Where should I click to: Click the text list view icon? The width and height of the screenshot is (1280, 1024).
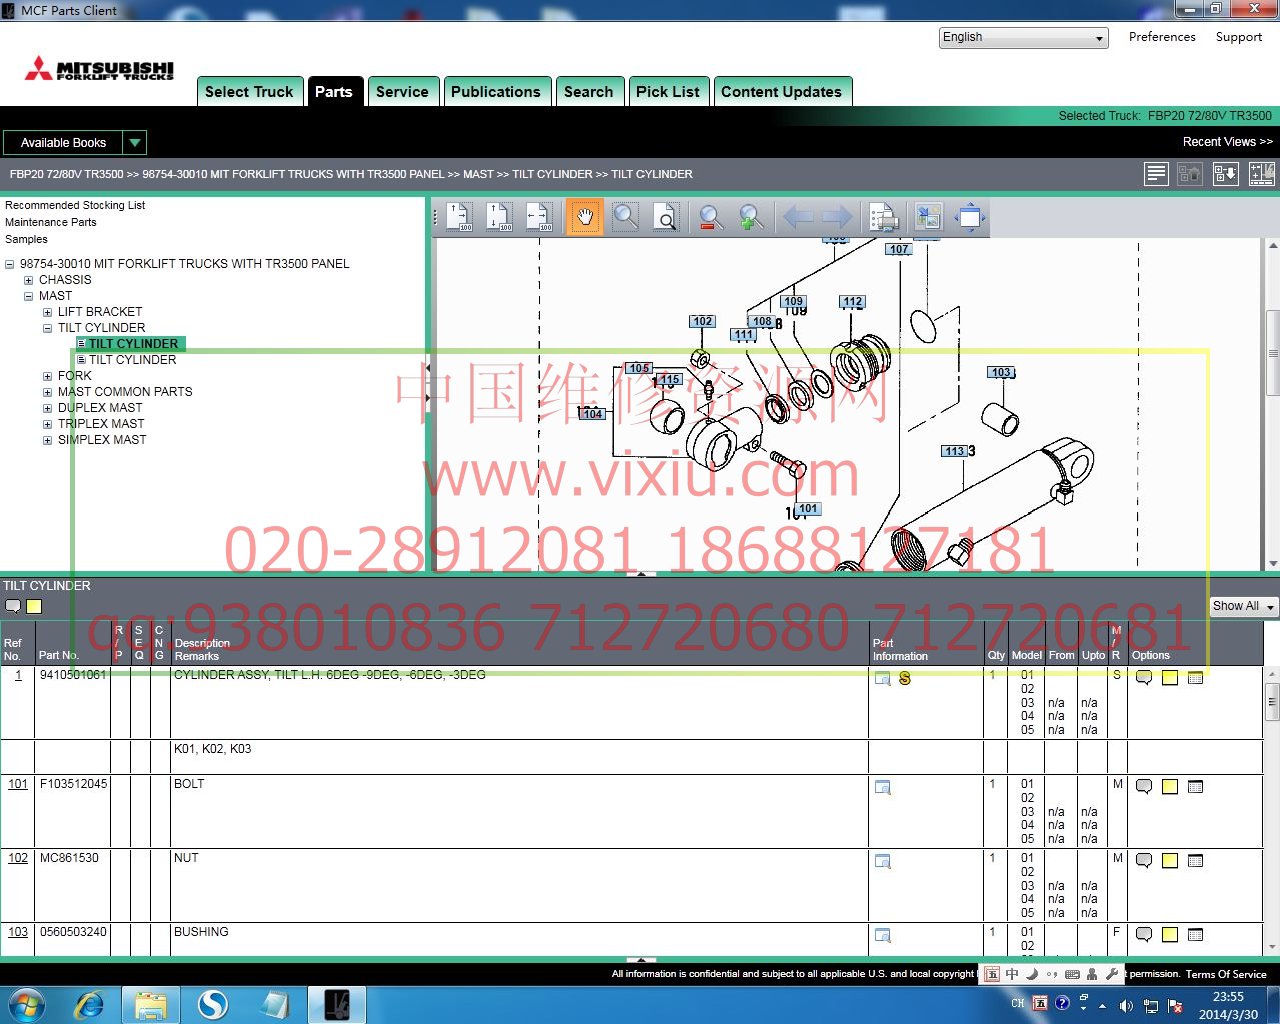click(1156, 174)
